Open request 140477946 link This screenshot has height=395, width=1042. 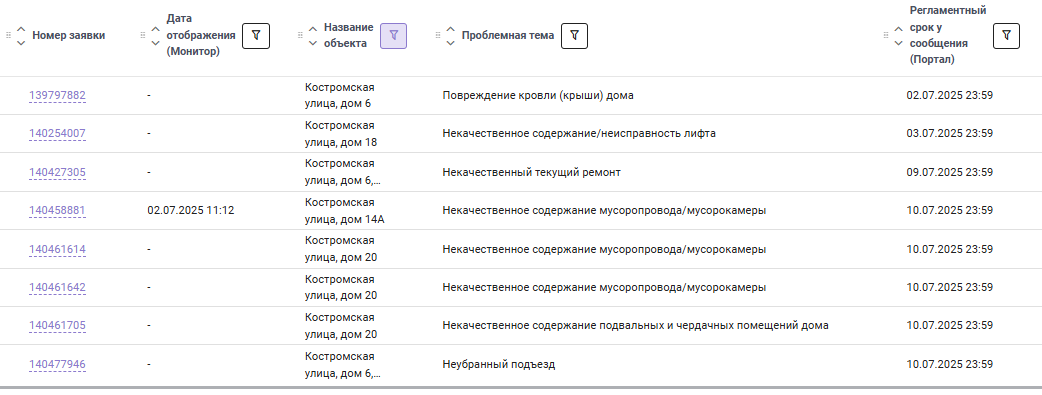[x=57, y=364]
